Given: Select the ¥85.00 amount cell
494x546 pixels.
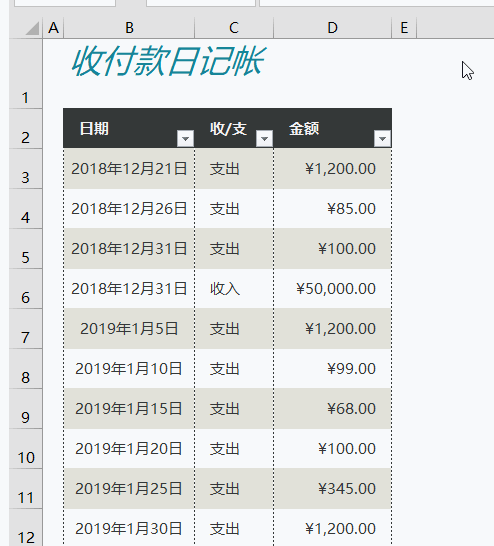Looking at the screenshot, I should click(x=332, y=209).
